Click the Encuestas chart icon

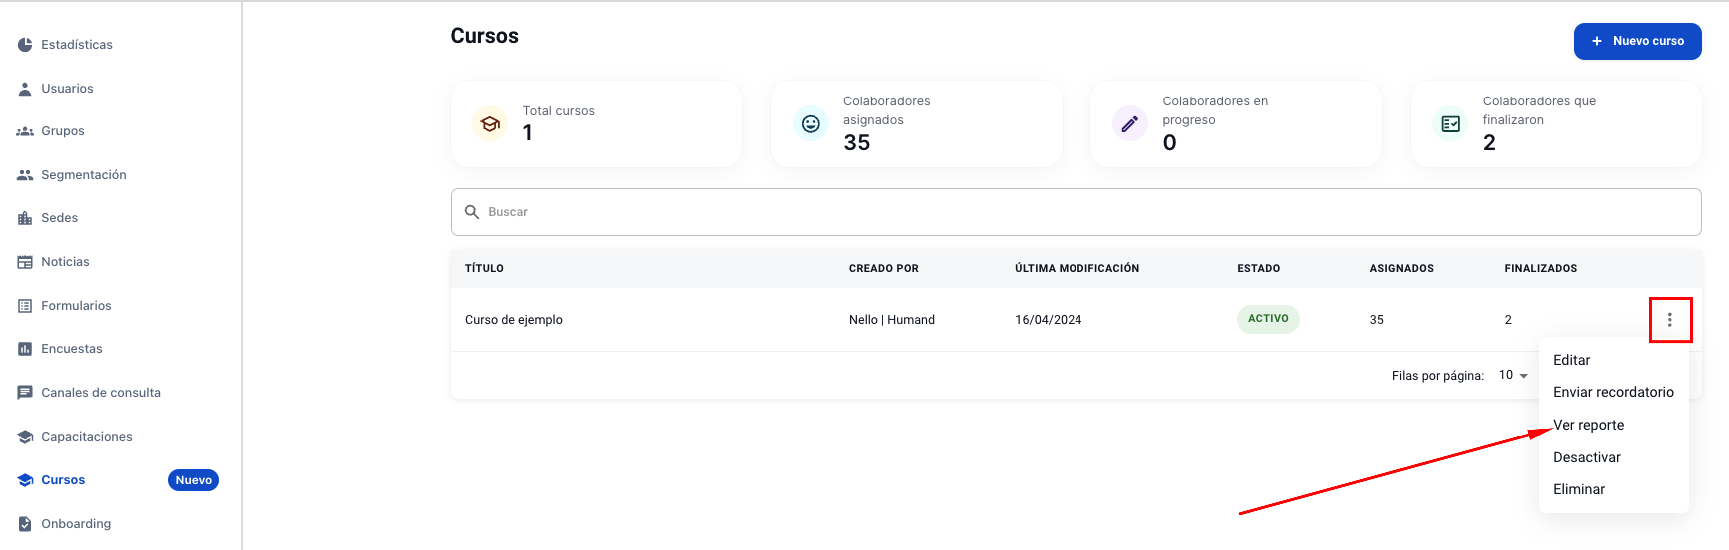25,349
